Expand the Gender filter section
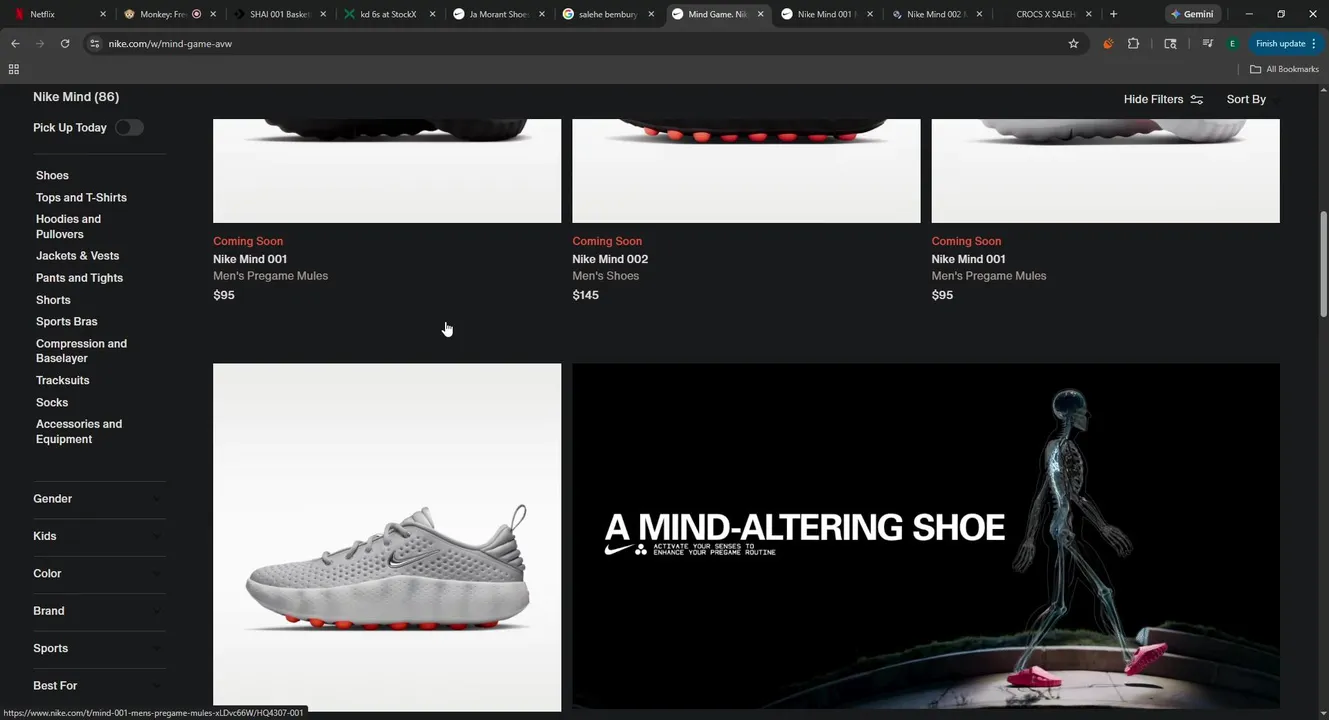Screen dimensions: 1329x720 (x=98, y=499)
